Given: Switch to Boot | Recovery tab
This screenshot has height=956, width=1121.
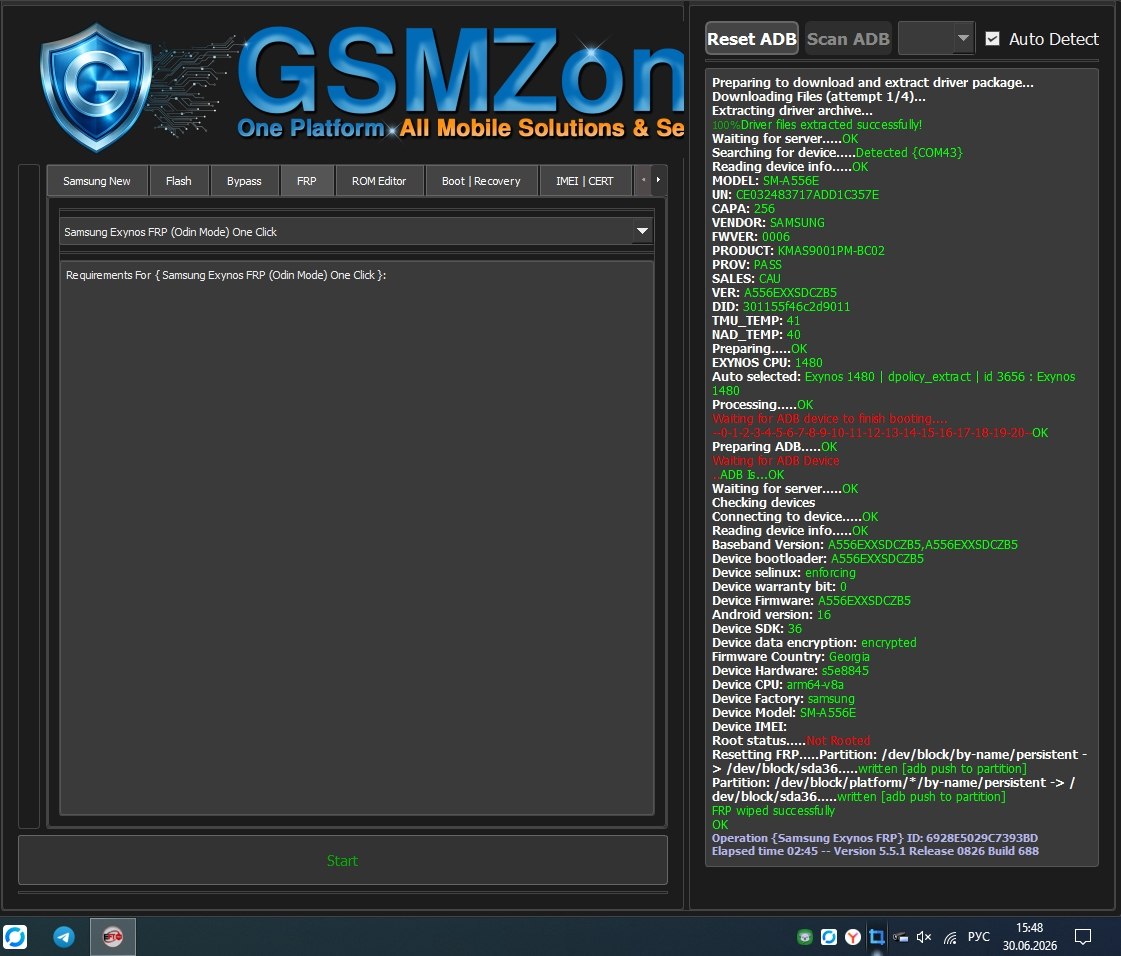Looking at the screenshot, I should [481, 181].
